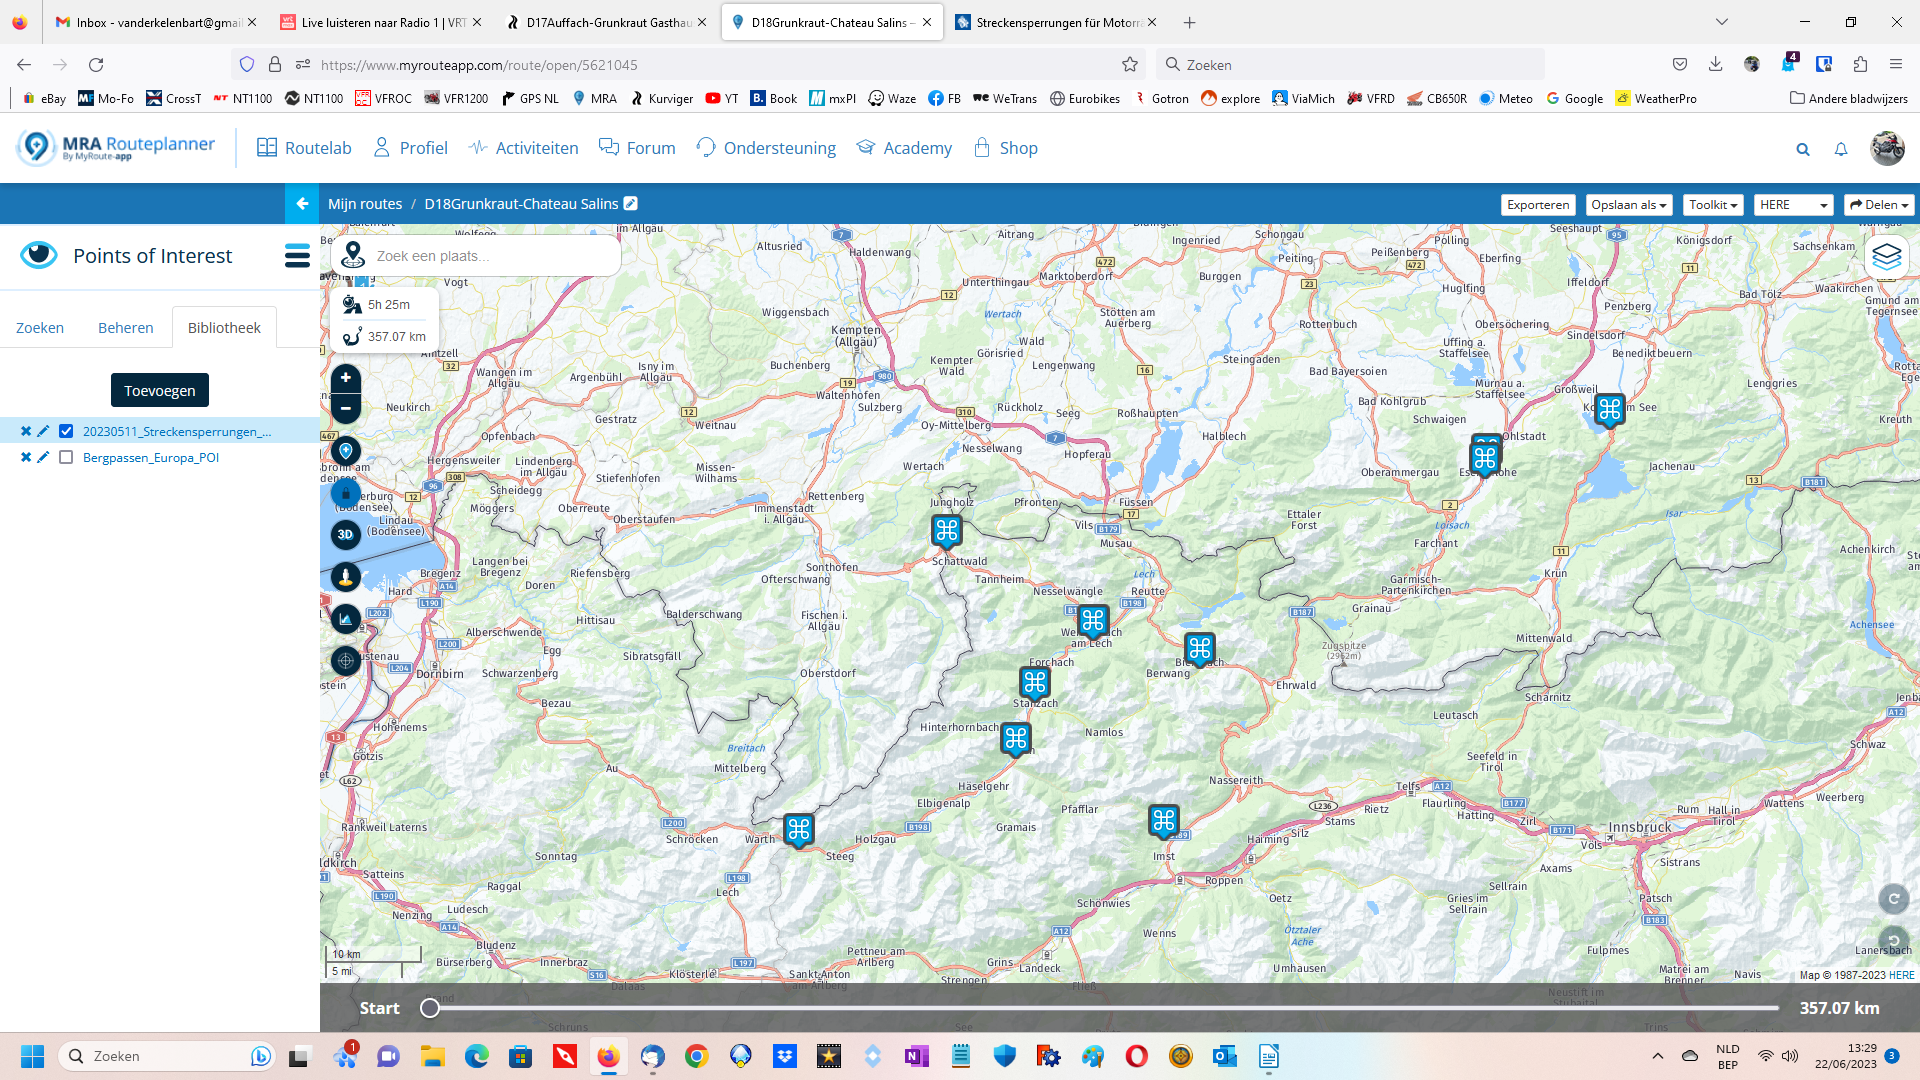Toggle the map lock icon
Image resolution: width=1920 pixels, height=1080 pixels.
click(346, 493)
